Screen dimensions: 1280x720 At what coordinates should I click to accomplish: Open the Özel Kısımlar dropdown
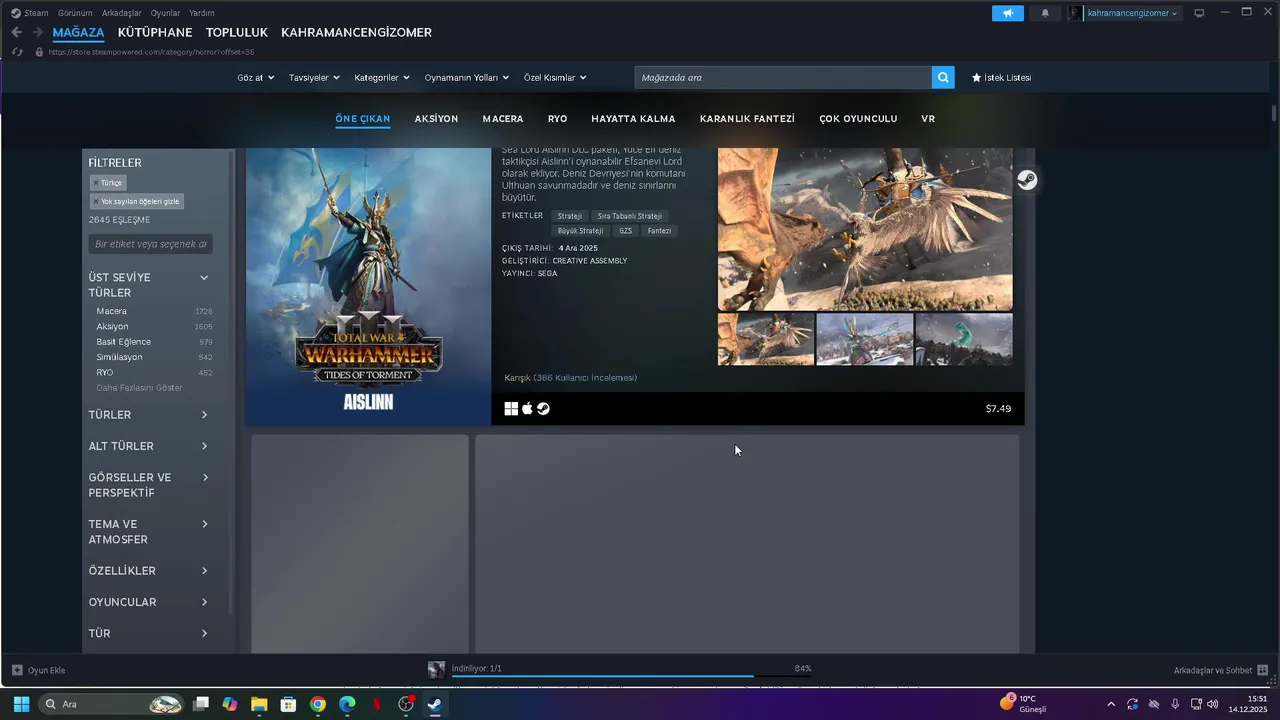click(x=555, y=77)
